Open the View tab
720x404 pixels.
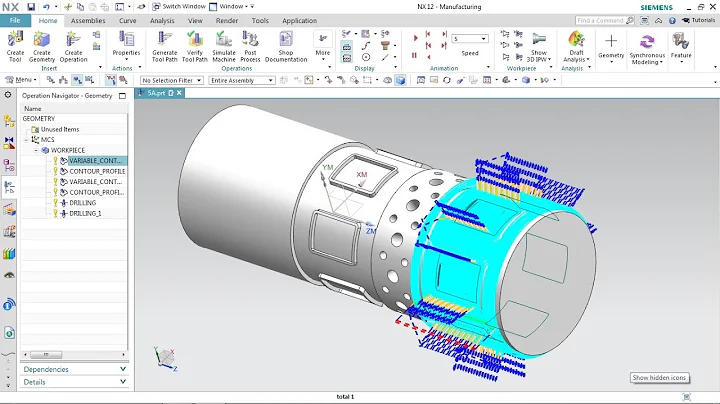pos(195,21)
